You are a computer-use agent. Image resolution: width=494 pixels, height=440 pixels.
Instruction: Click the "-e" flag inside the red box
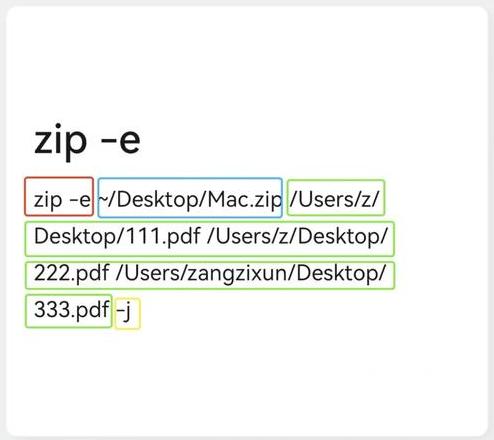[80, 201]
